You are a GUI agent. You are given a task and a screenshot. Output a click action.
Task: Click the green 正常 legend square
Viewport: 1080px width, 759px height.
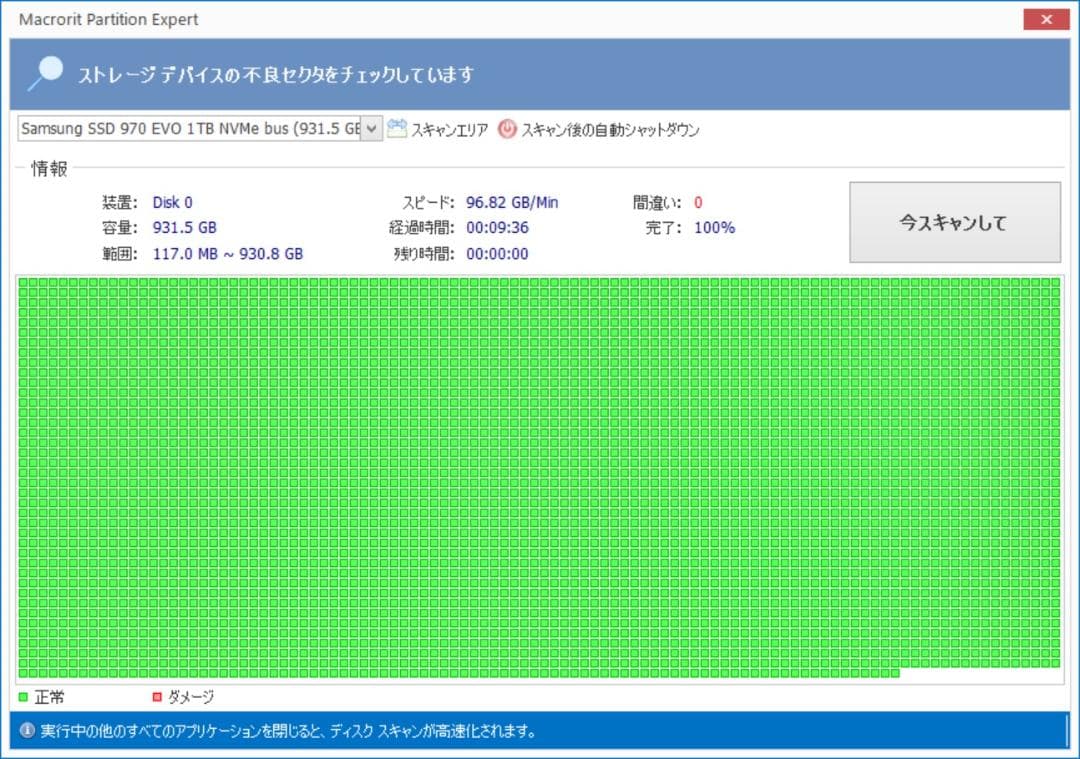(22, 697)
